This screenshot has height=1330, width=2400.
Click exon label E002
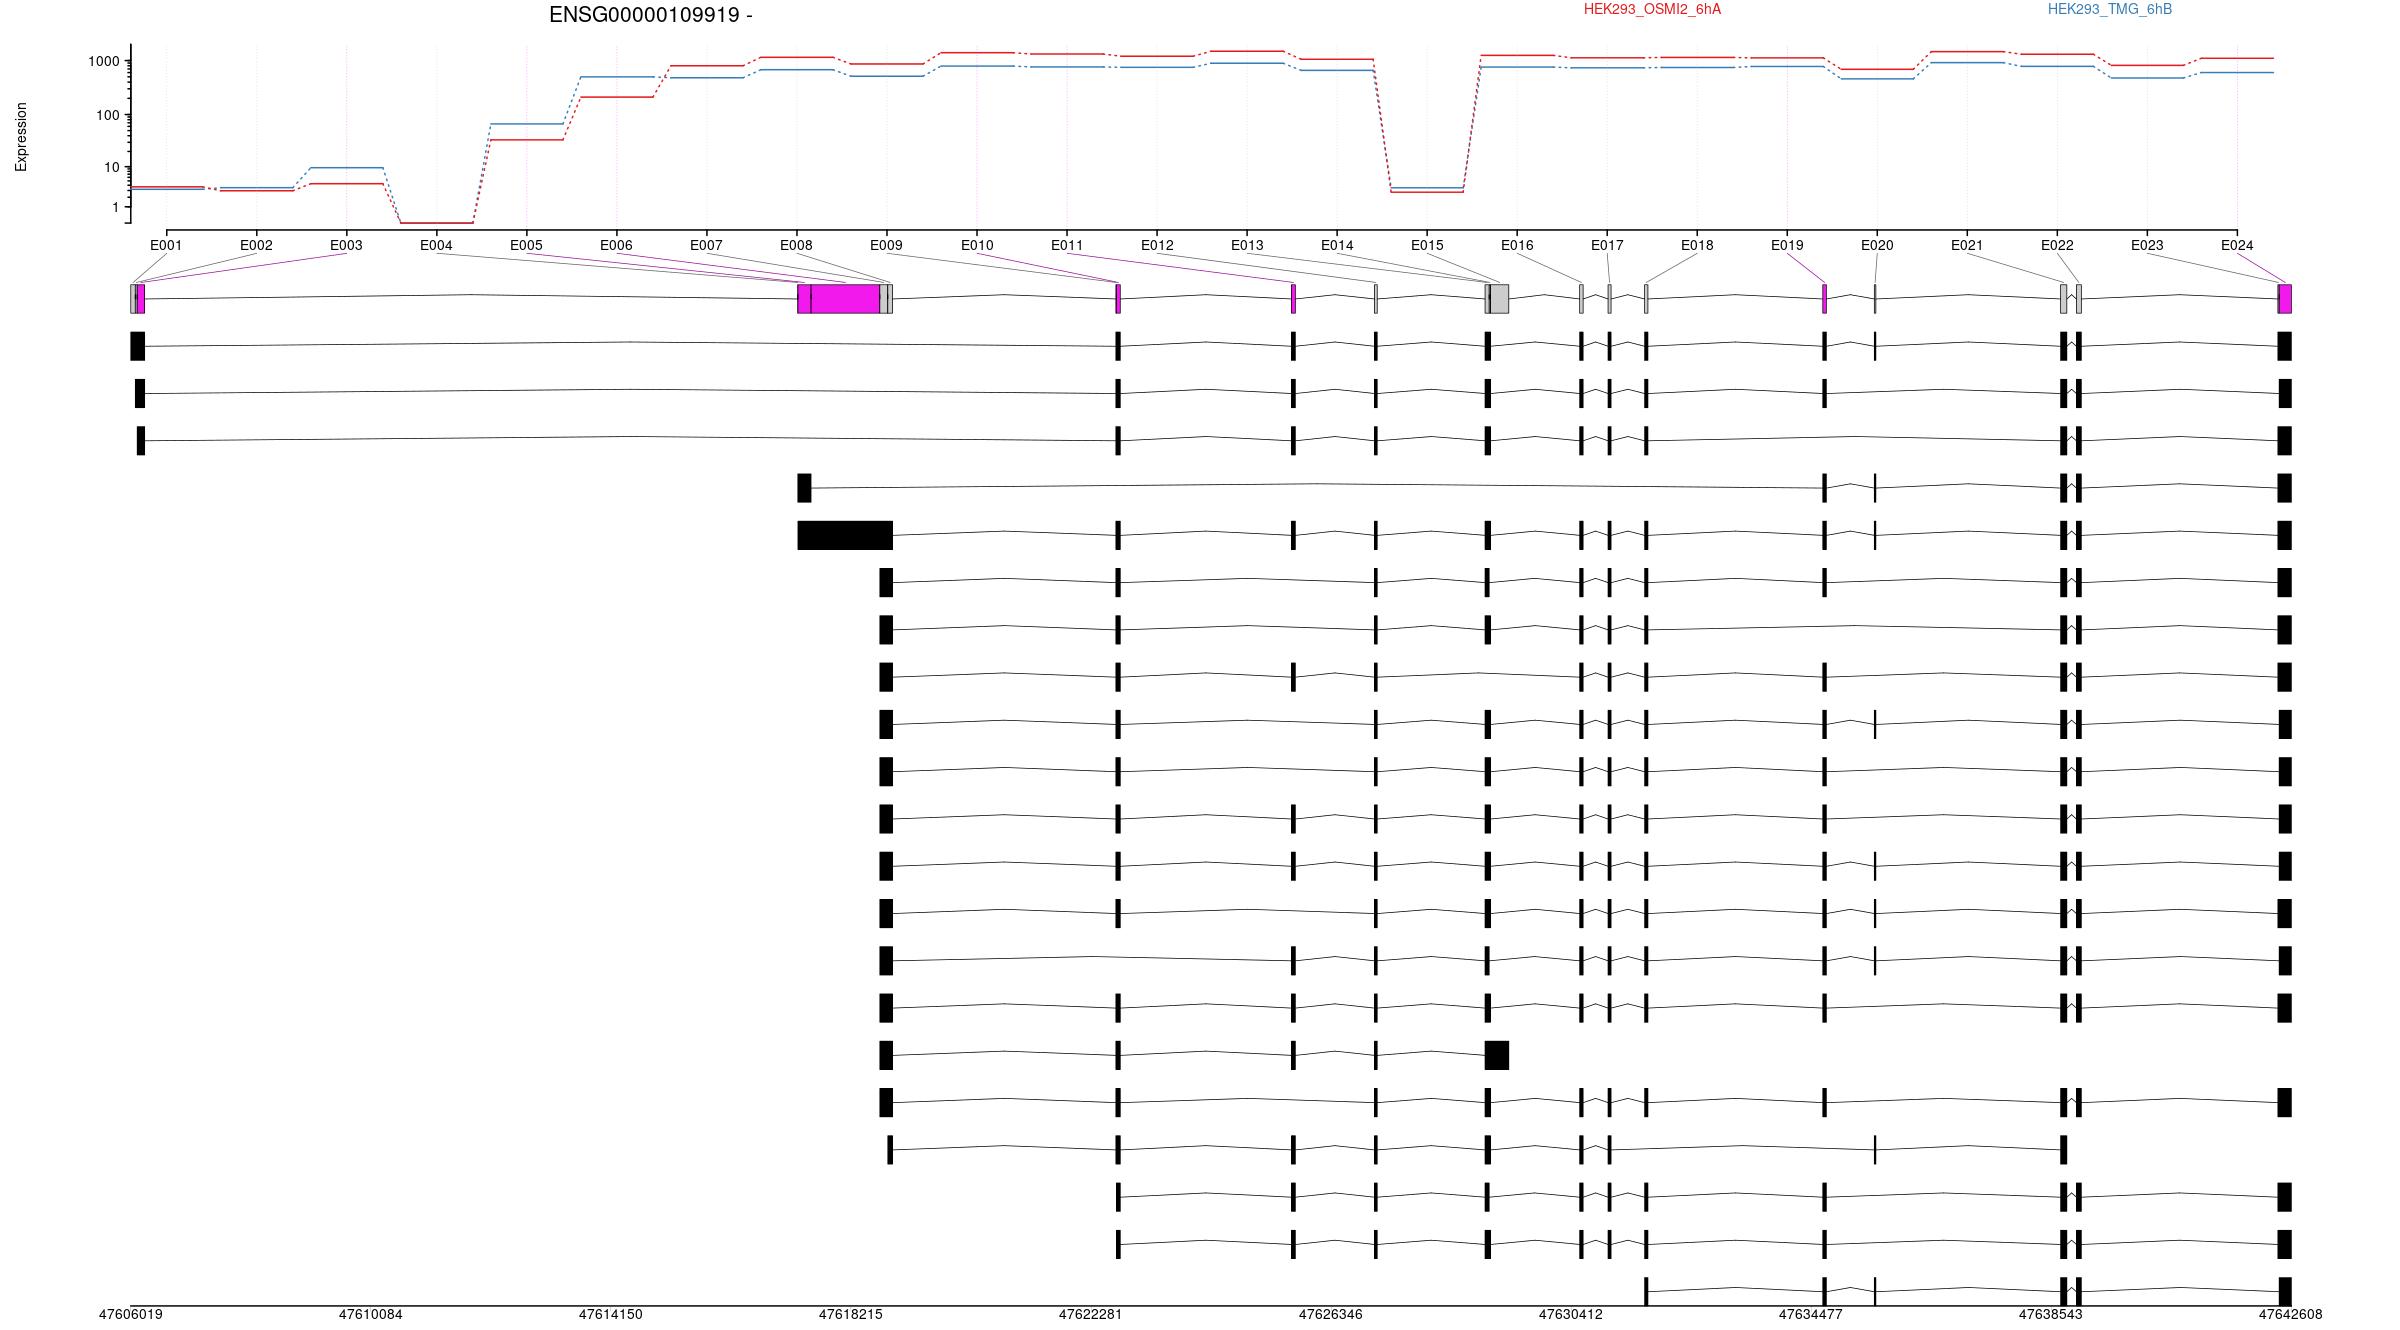256,245
